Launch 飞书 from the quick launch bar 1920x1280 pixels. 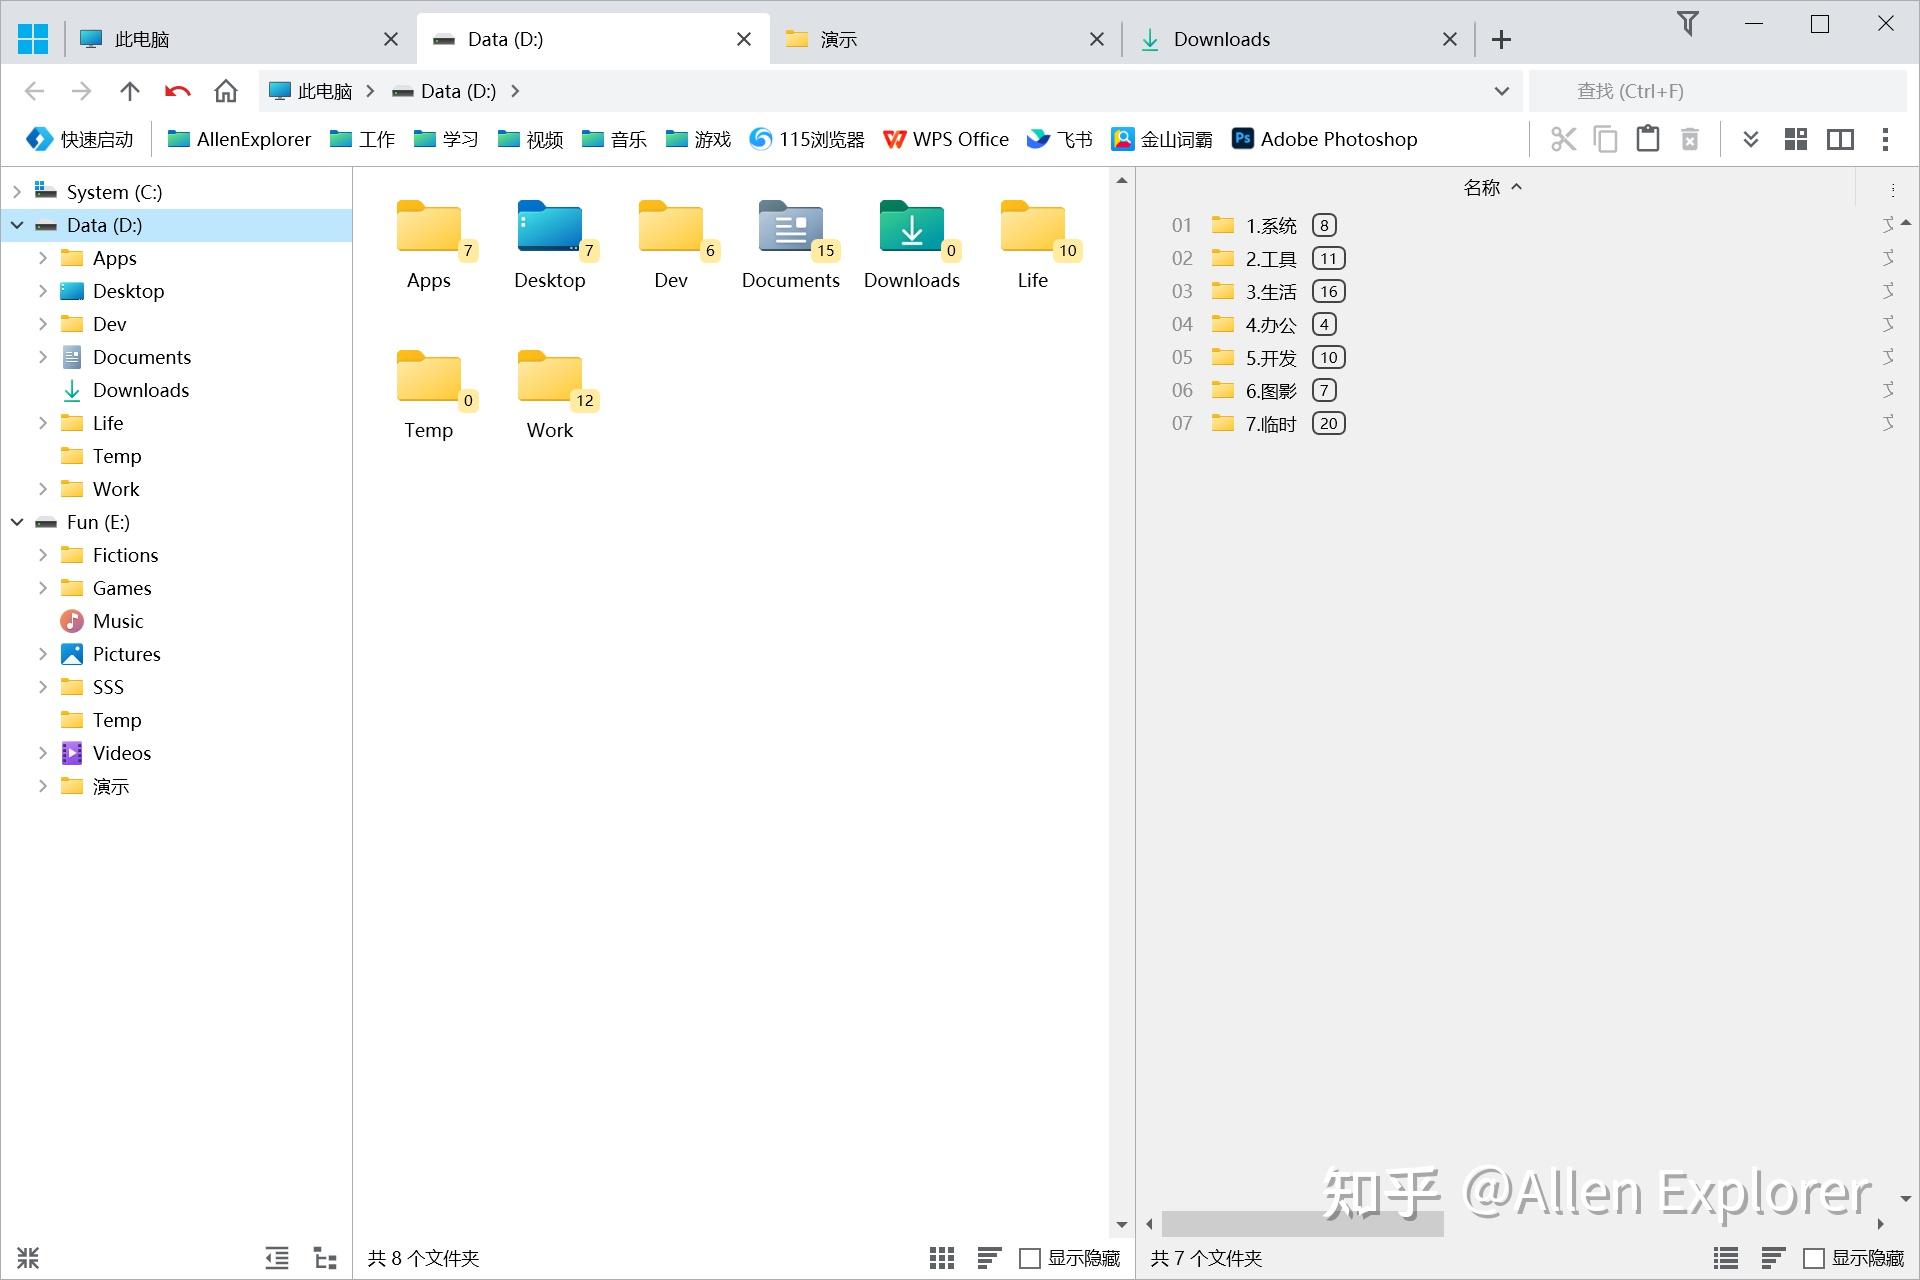[1059, 139]
